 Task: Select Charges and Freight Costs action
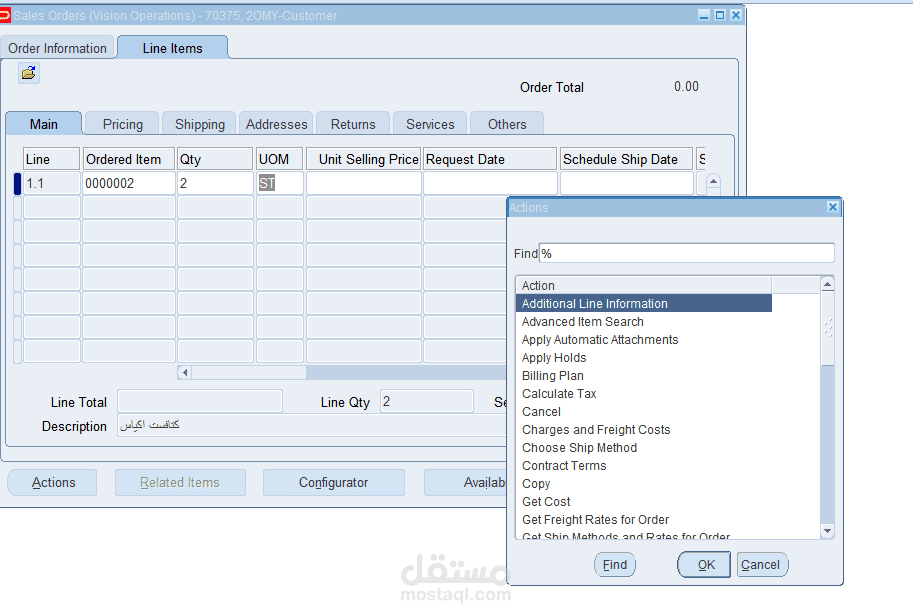pyautogui.click(x=643, y=430)
